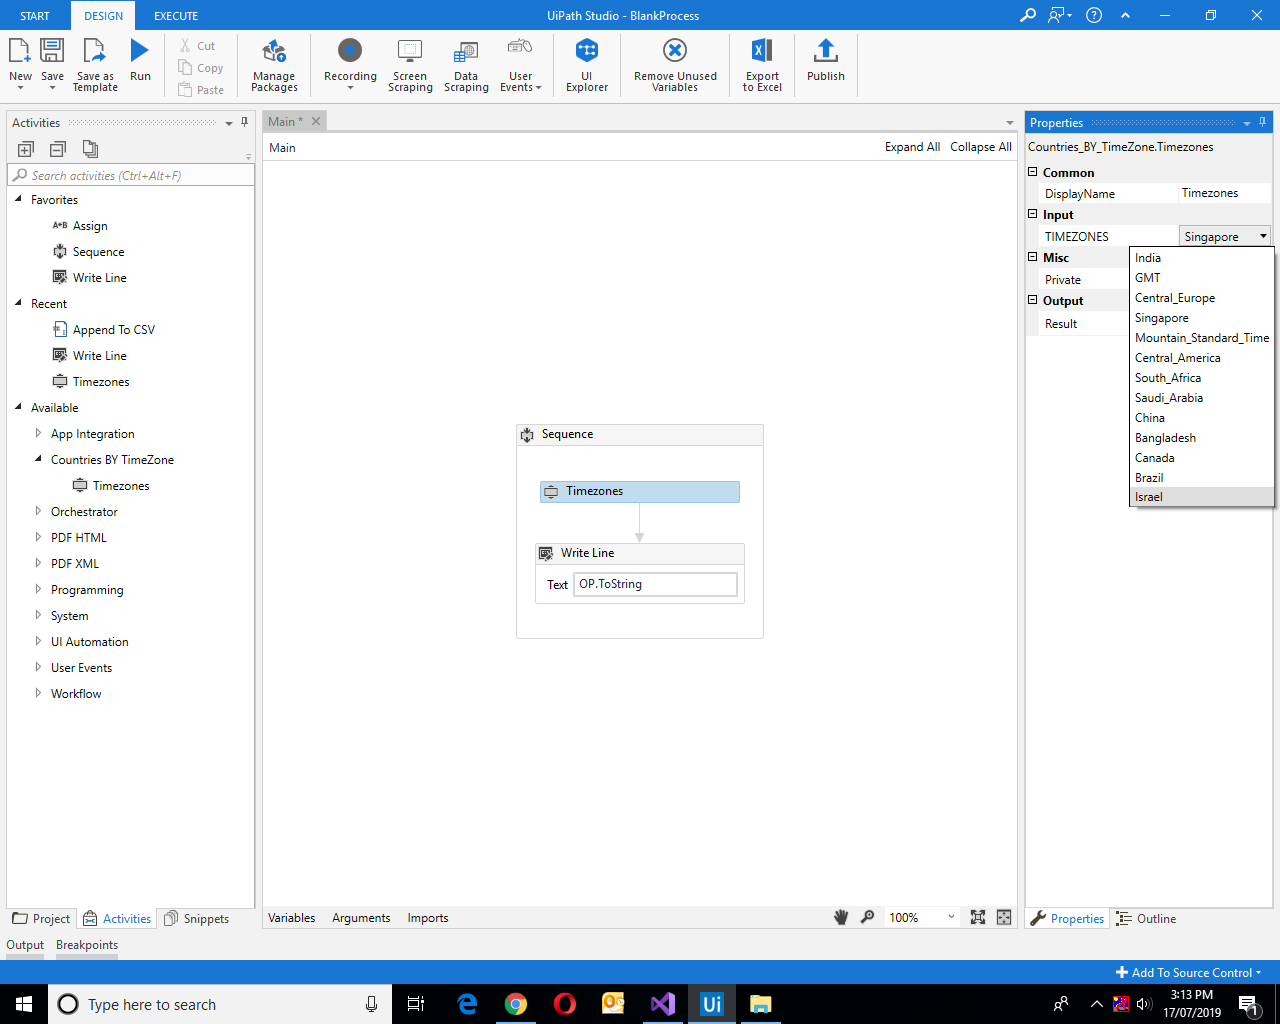
Task: Open Chrome from the taskbar
Action: click(516, 1004)
